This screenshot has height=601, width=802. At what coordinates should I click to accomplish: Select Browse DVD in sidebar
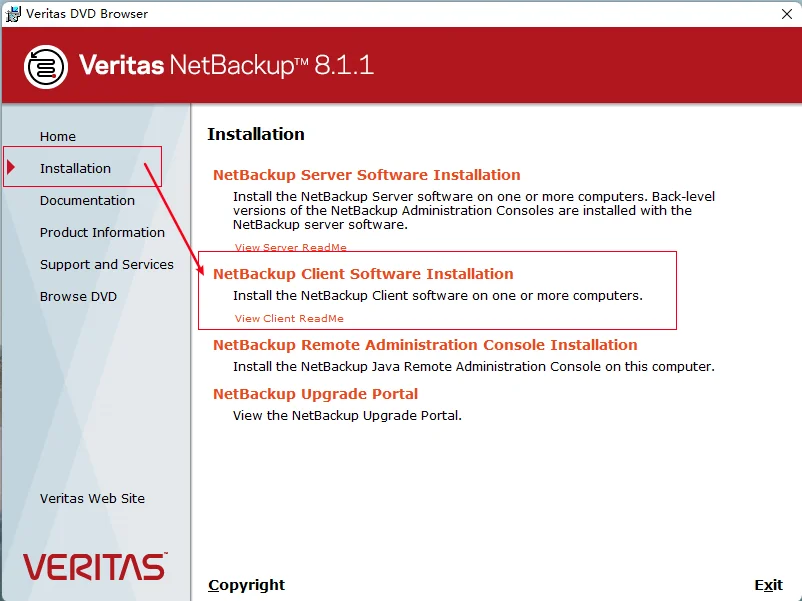[x=78, y=297]
